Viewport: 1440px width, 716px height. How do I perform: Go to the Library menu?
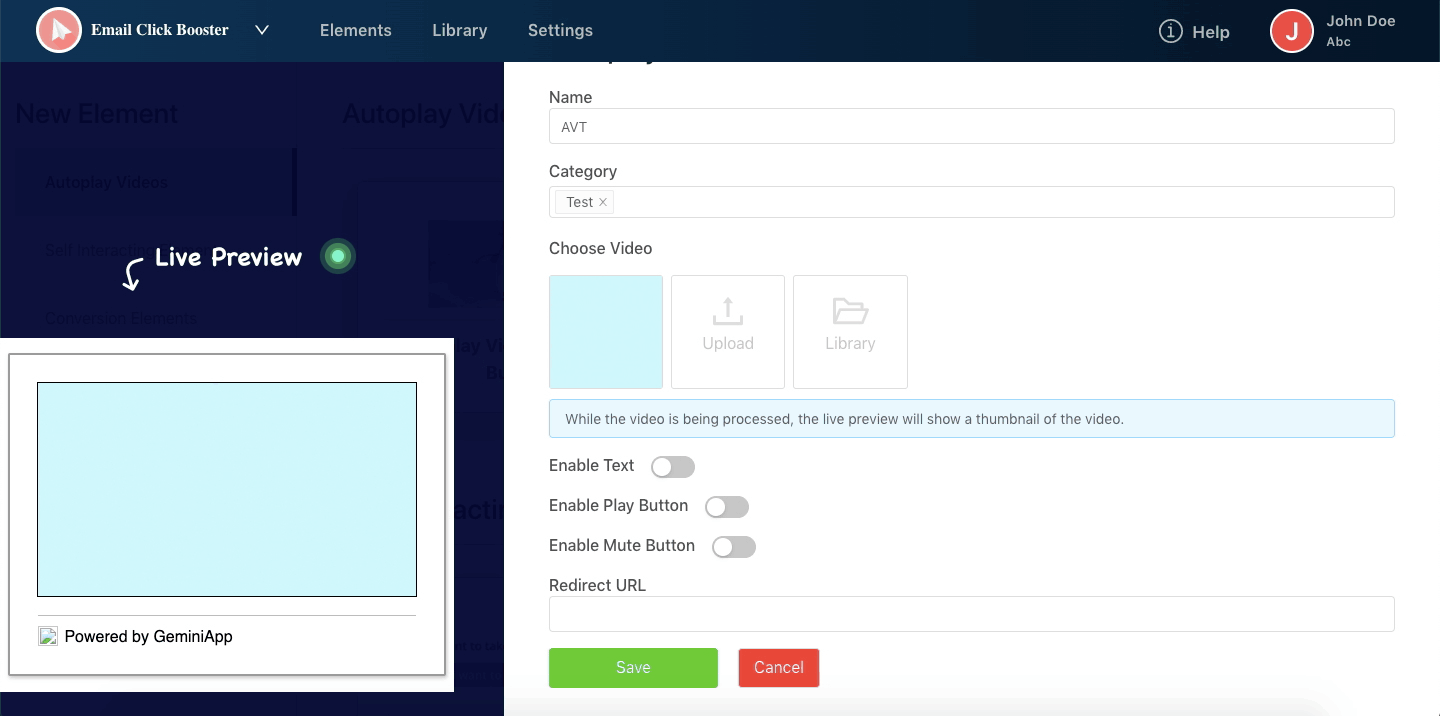(459, 30)
